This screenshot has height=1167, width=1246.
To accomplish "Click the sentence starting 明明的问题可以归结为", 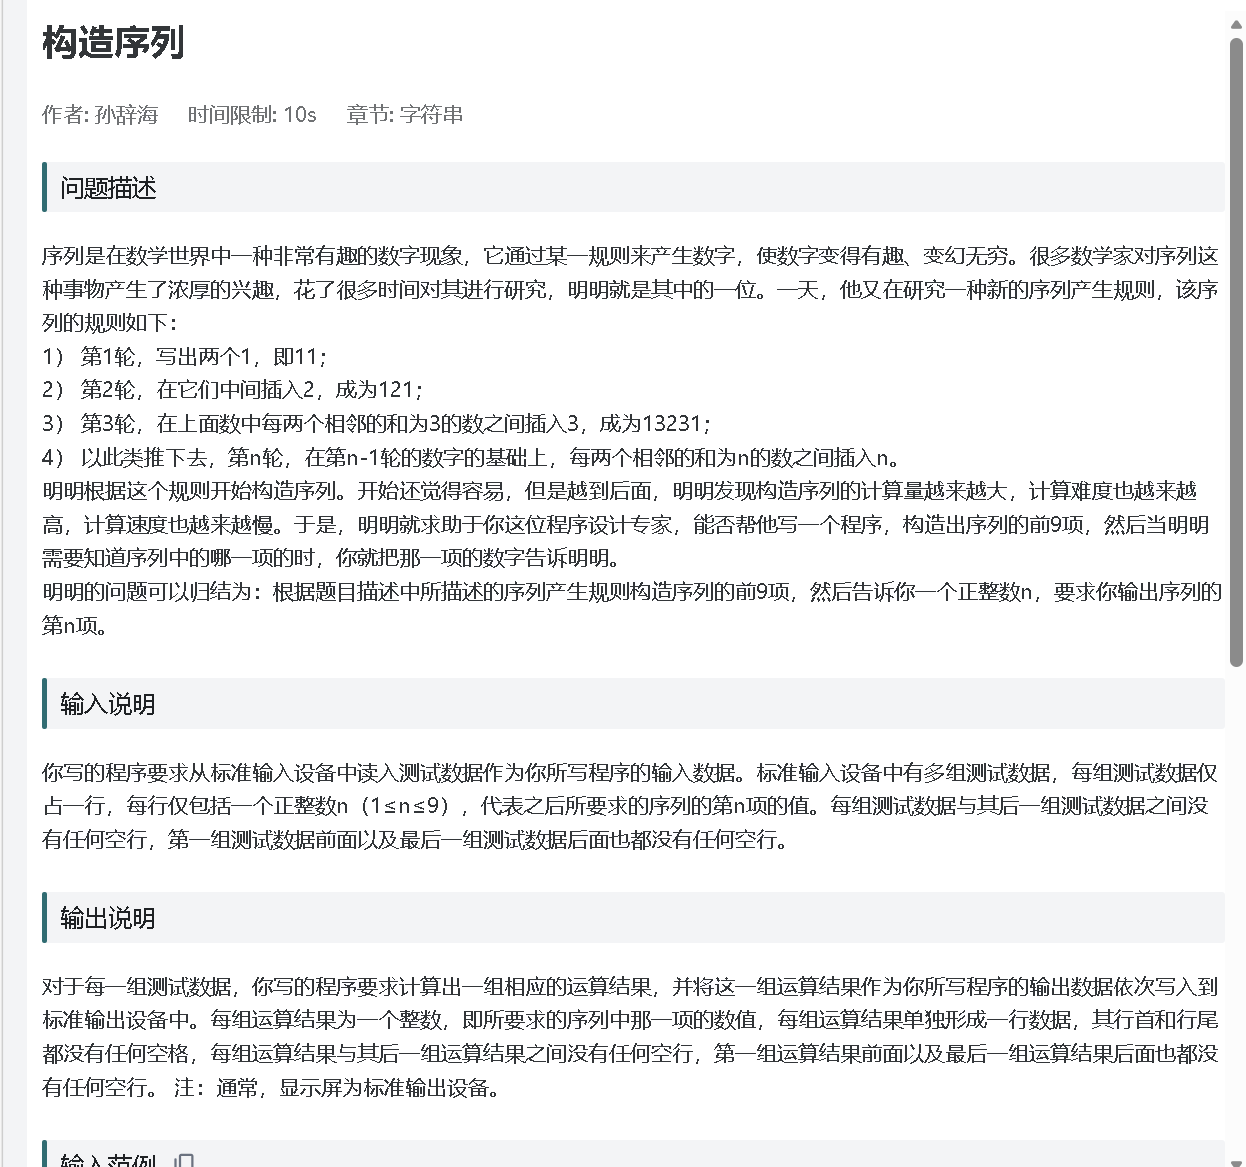I will (x=631, y=609).
